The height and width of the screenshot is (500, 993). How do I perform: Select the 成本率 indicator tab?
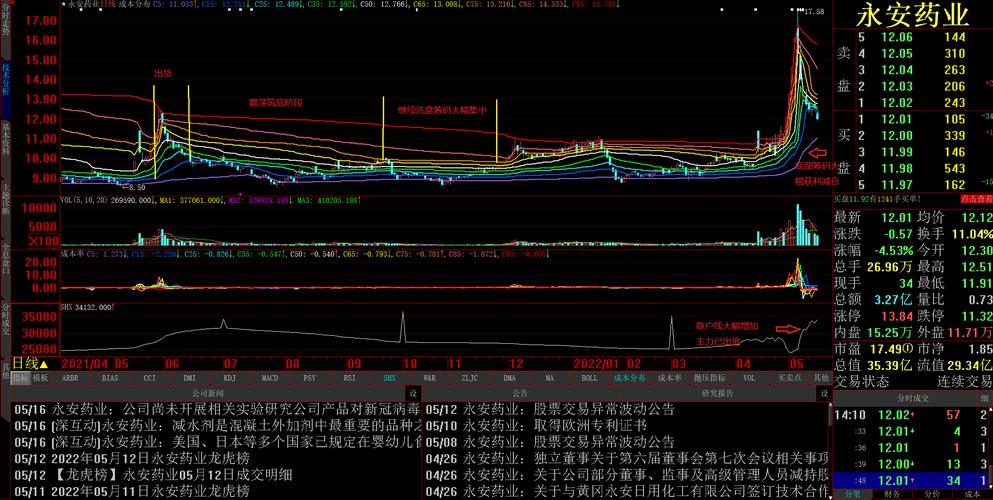point(669,378)
